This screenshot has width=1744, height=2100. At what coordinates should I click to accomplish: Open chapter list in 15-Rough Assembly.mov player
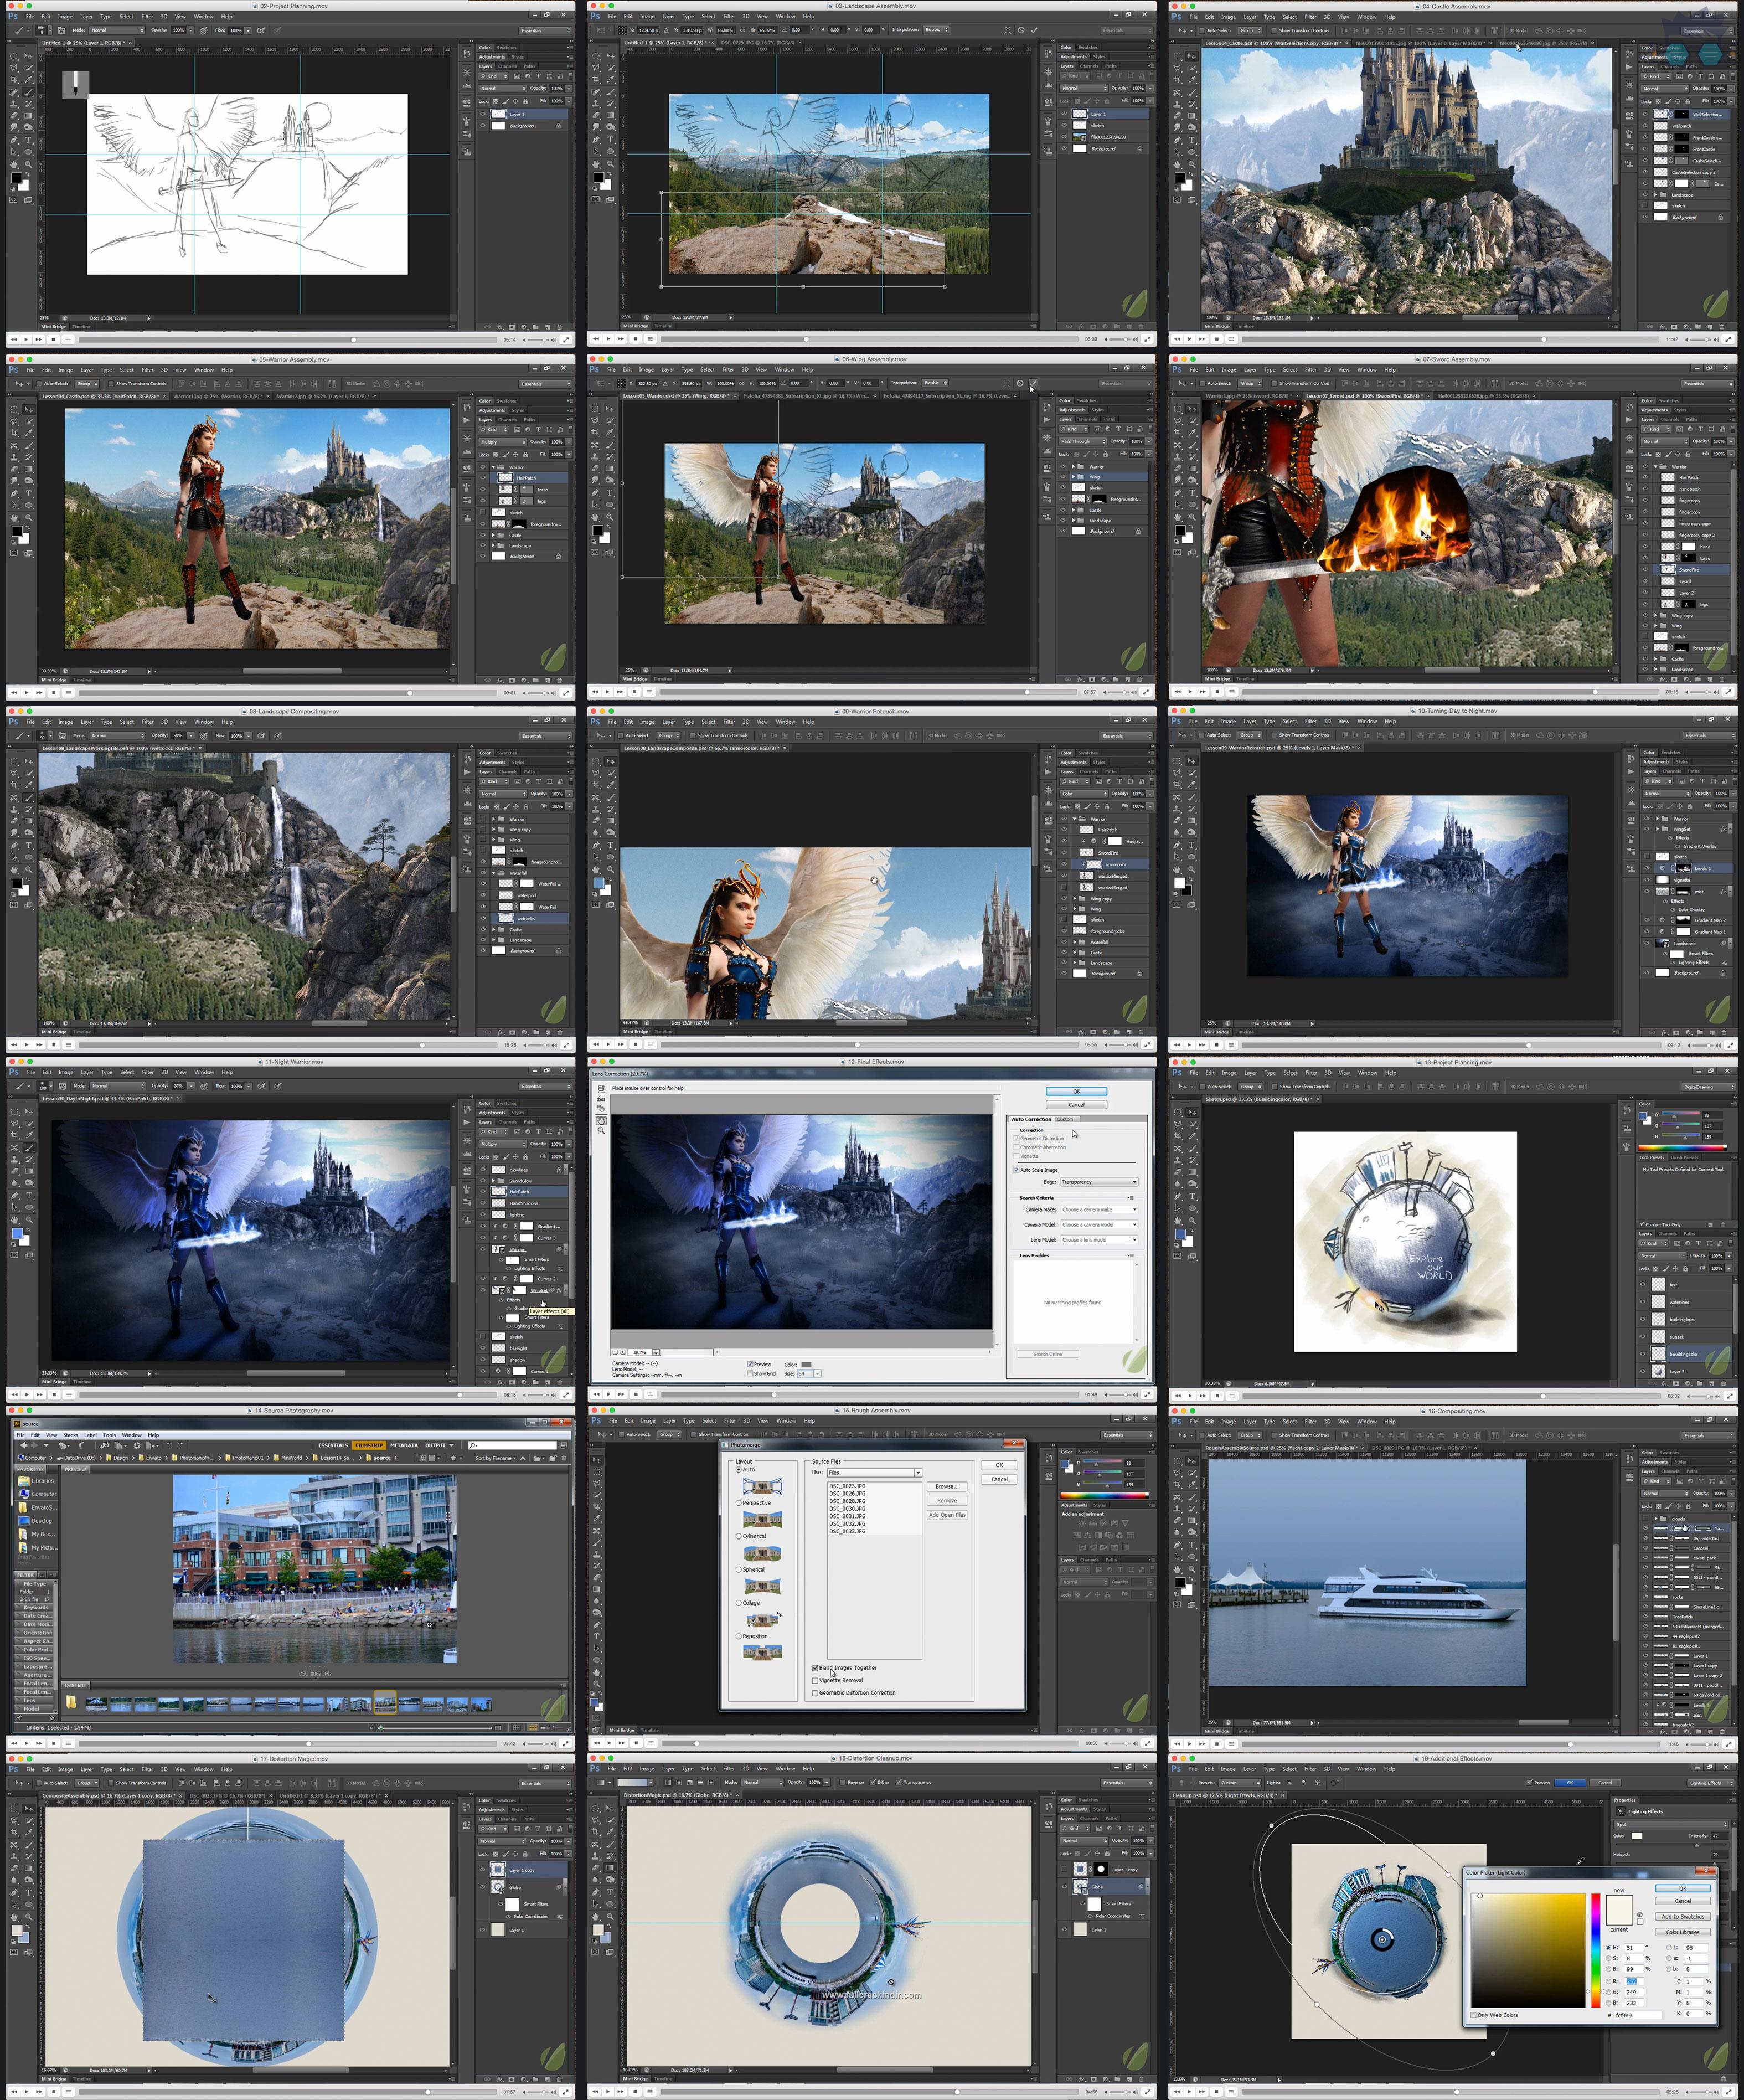click(x=650, y=1743)
